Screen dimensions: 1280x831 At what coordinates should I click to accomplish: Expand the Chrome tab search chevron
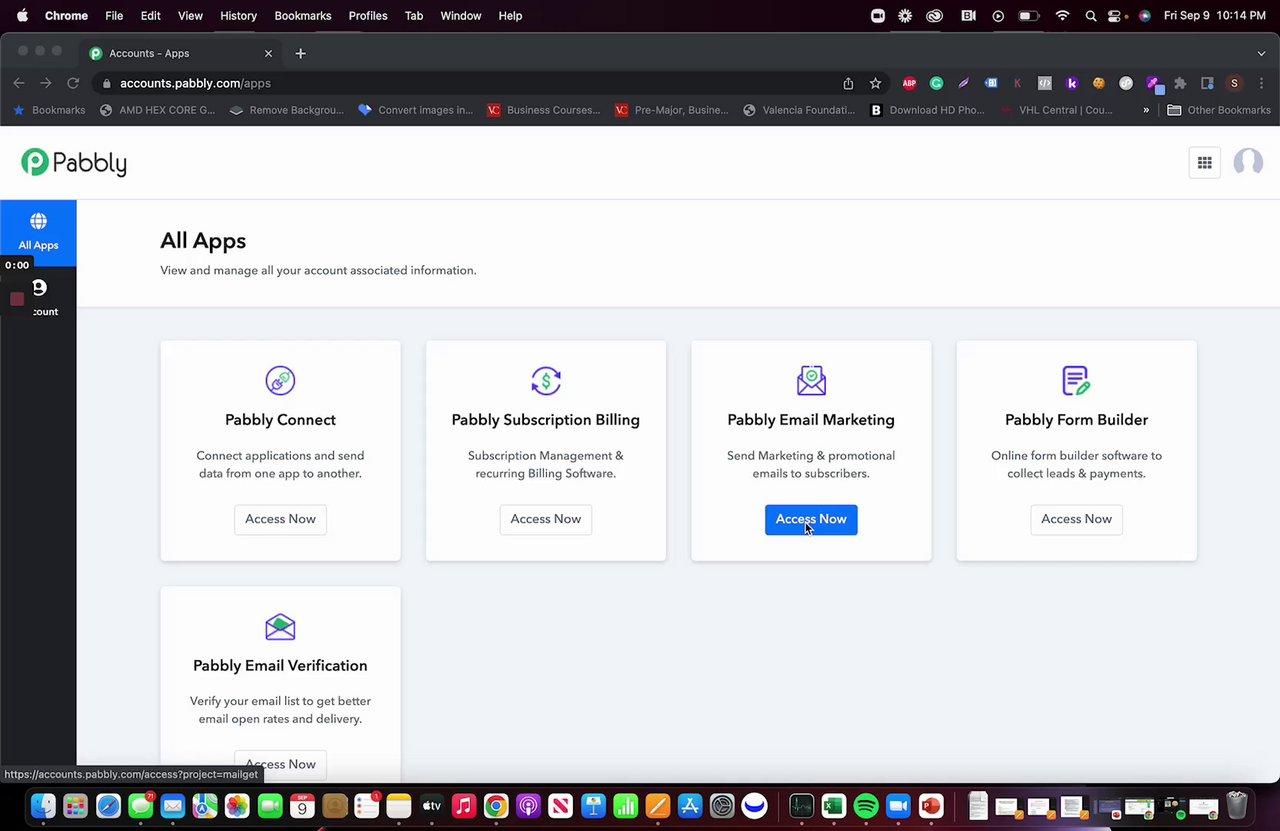click(x=1261, y=53)
